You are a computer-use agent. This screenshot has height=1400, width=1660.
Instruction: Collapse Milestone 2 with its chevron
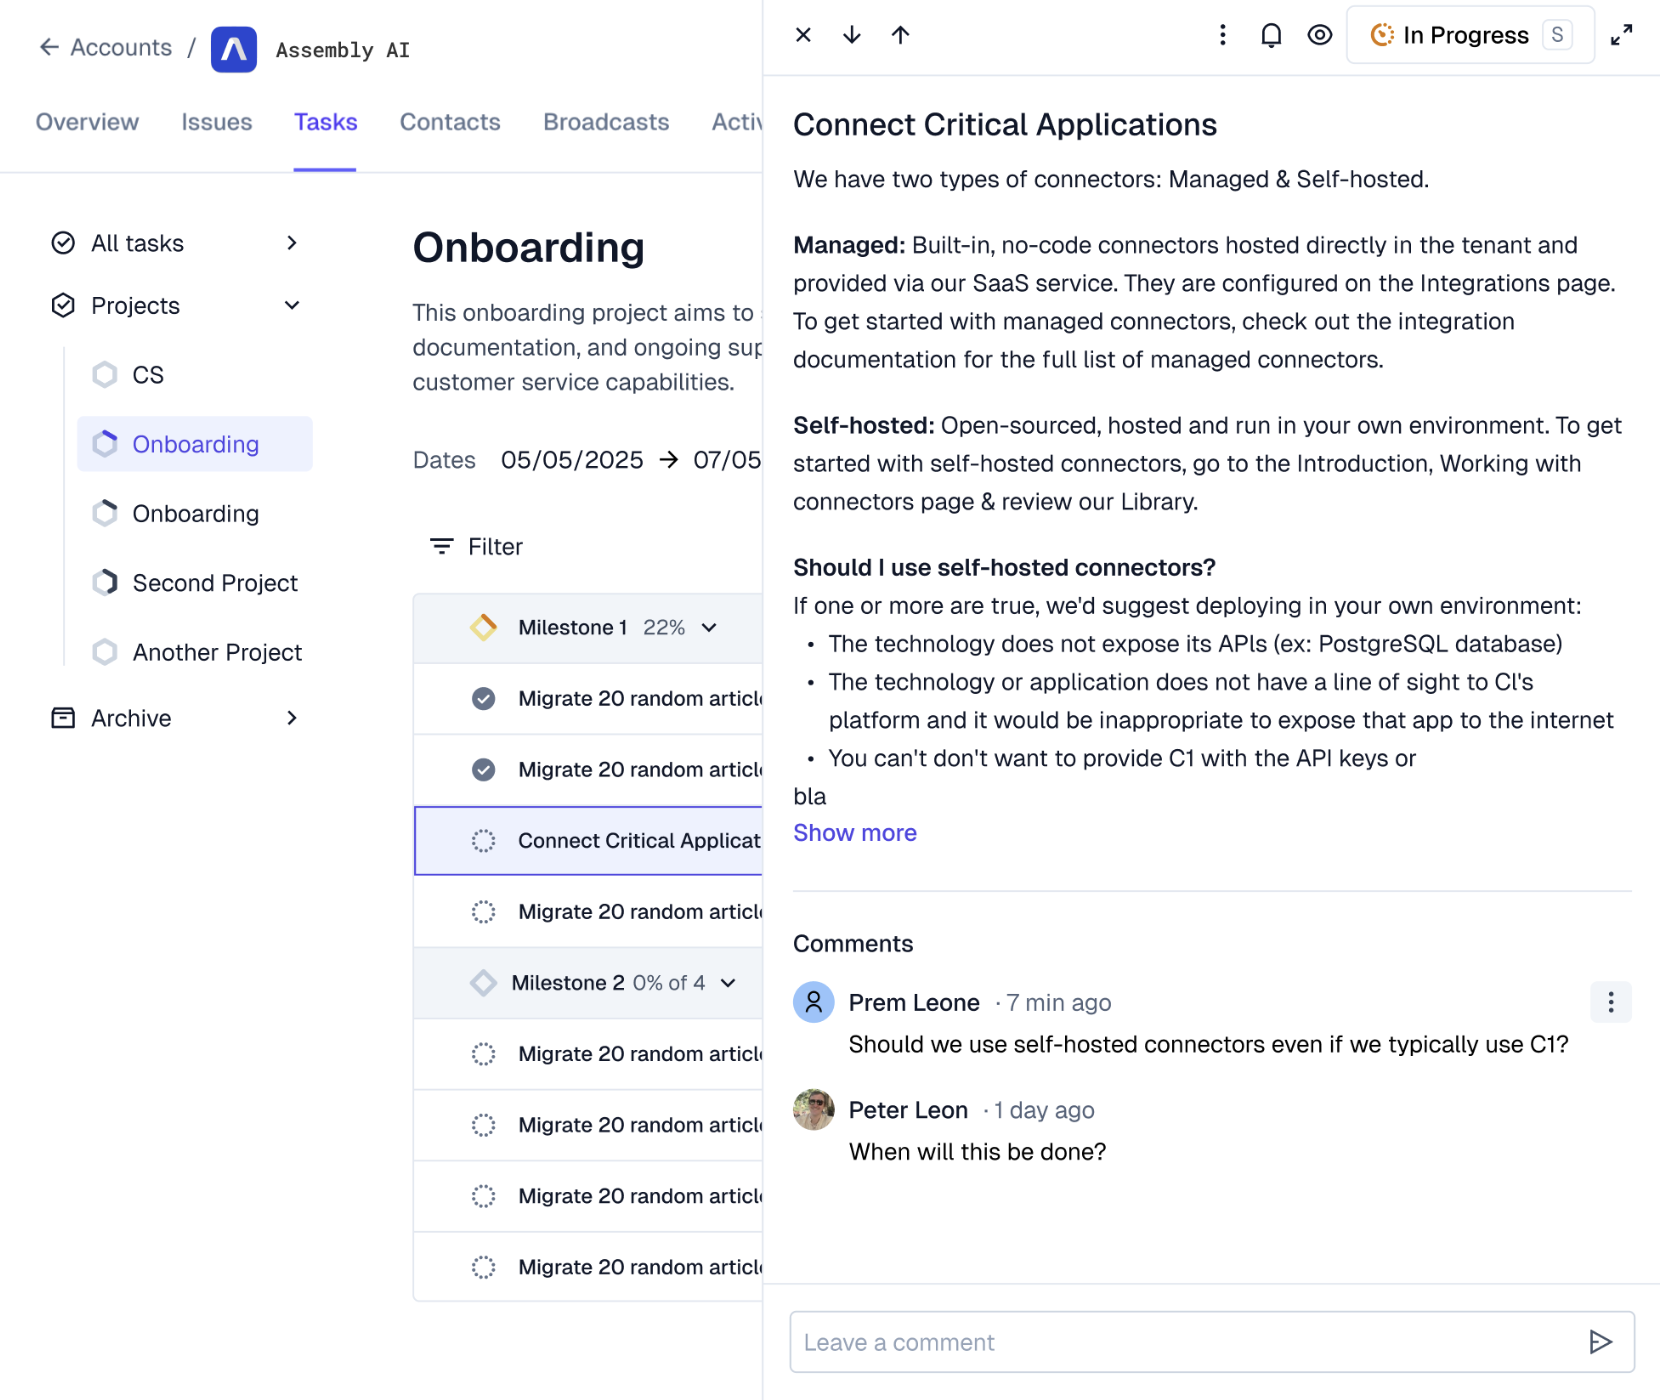coord(728,983)
